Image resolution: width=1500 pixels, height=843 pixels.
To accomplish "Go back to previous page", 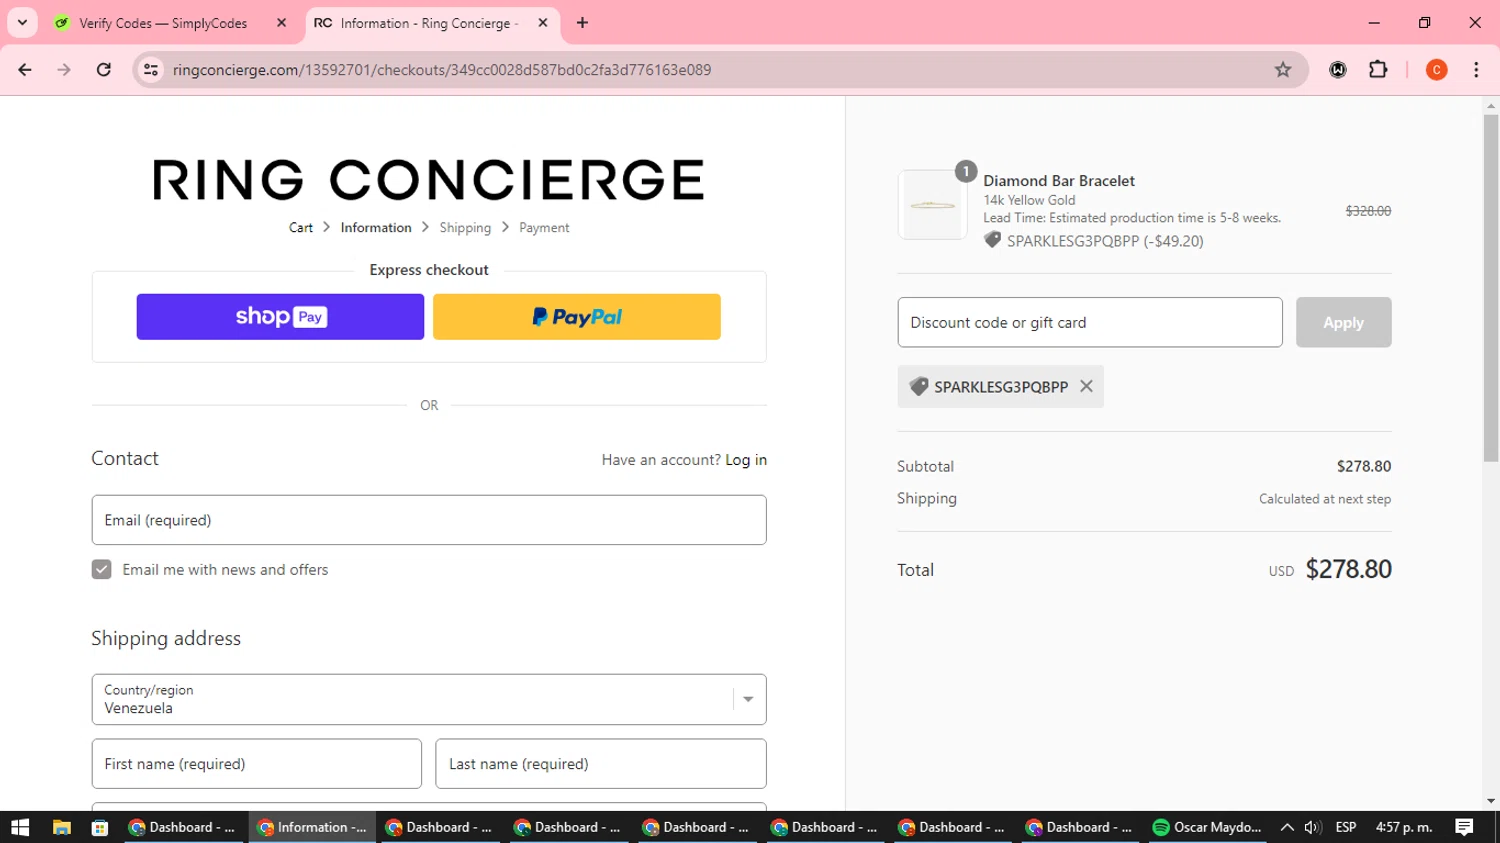I will [25, 70].
